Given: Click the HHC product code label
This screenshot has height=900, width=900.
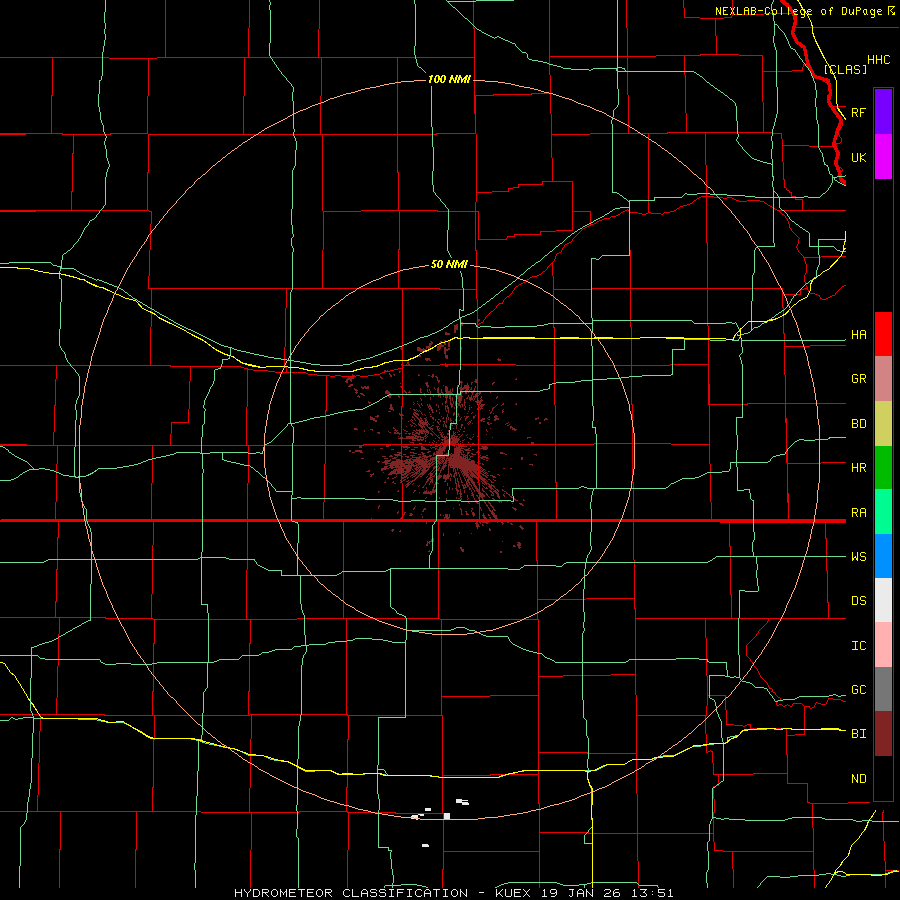Looking at the screenshot, I should 879,60.
